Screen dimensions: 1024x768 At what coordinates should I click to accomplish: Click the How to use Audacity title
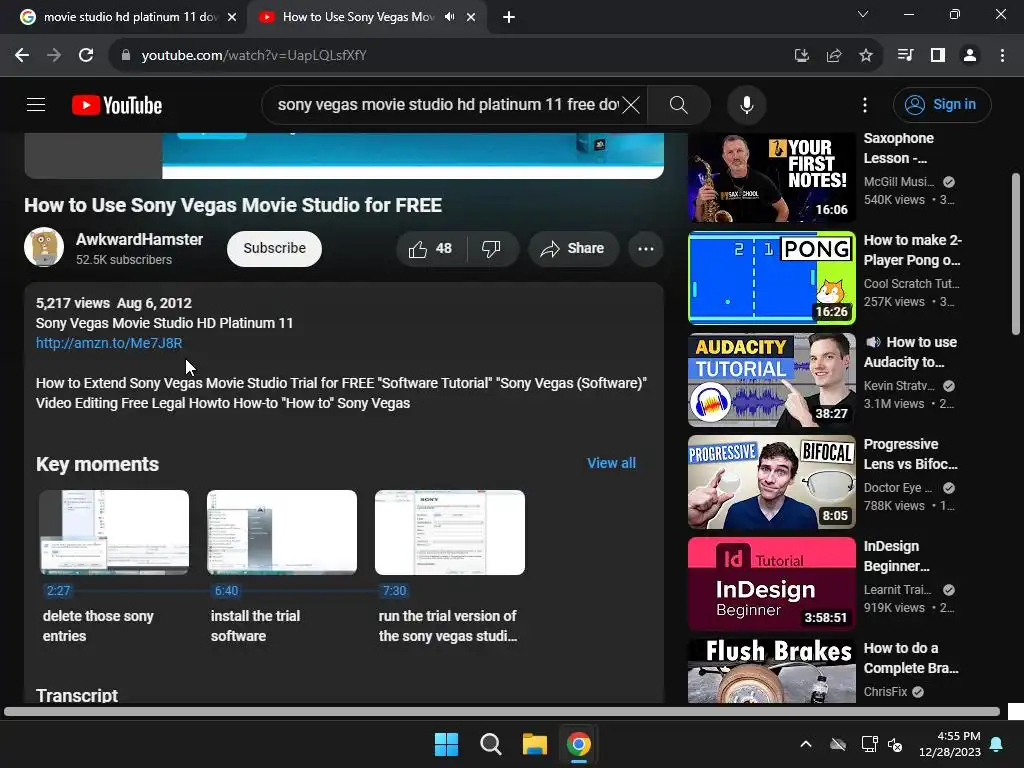click(912, 352)
